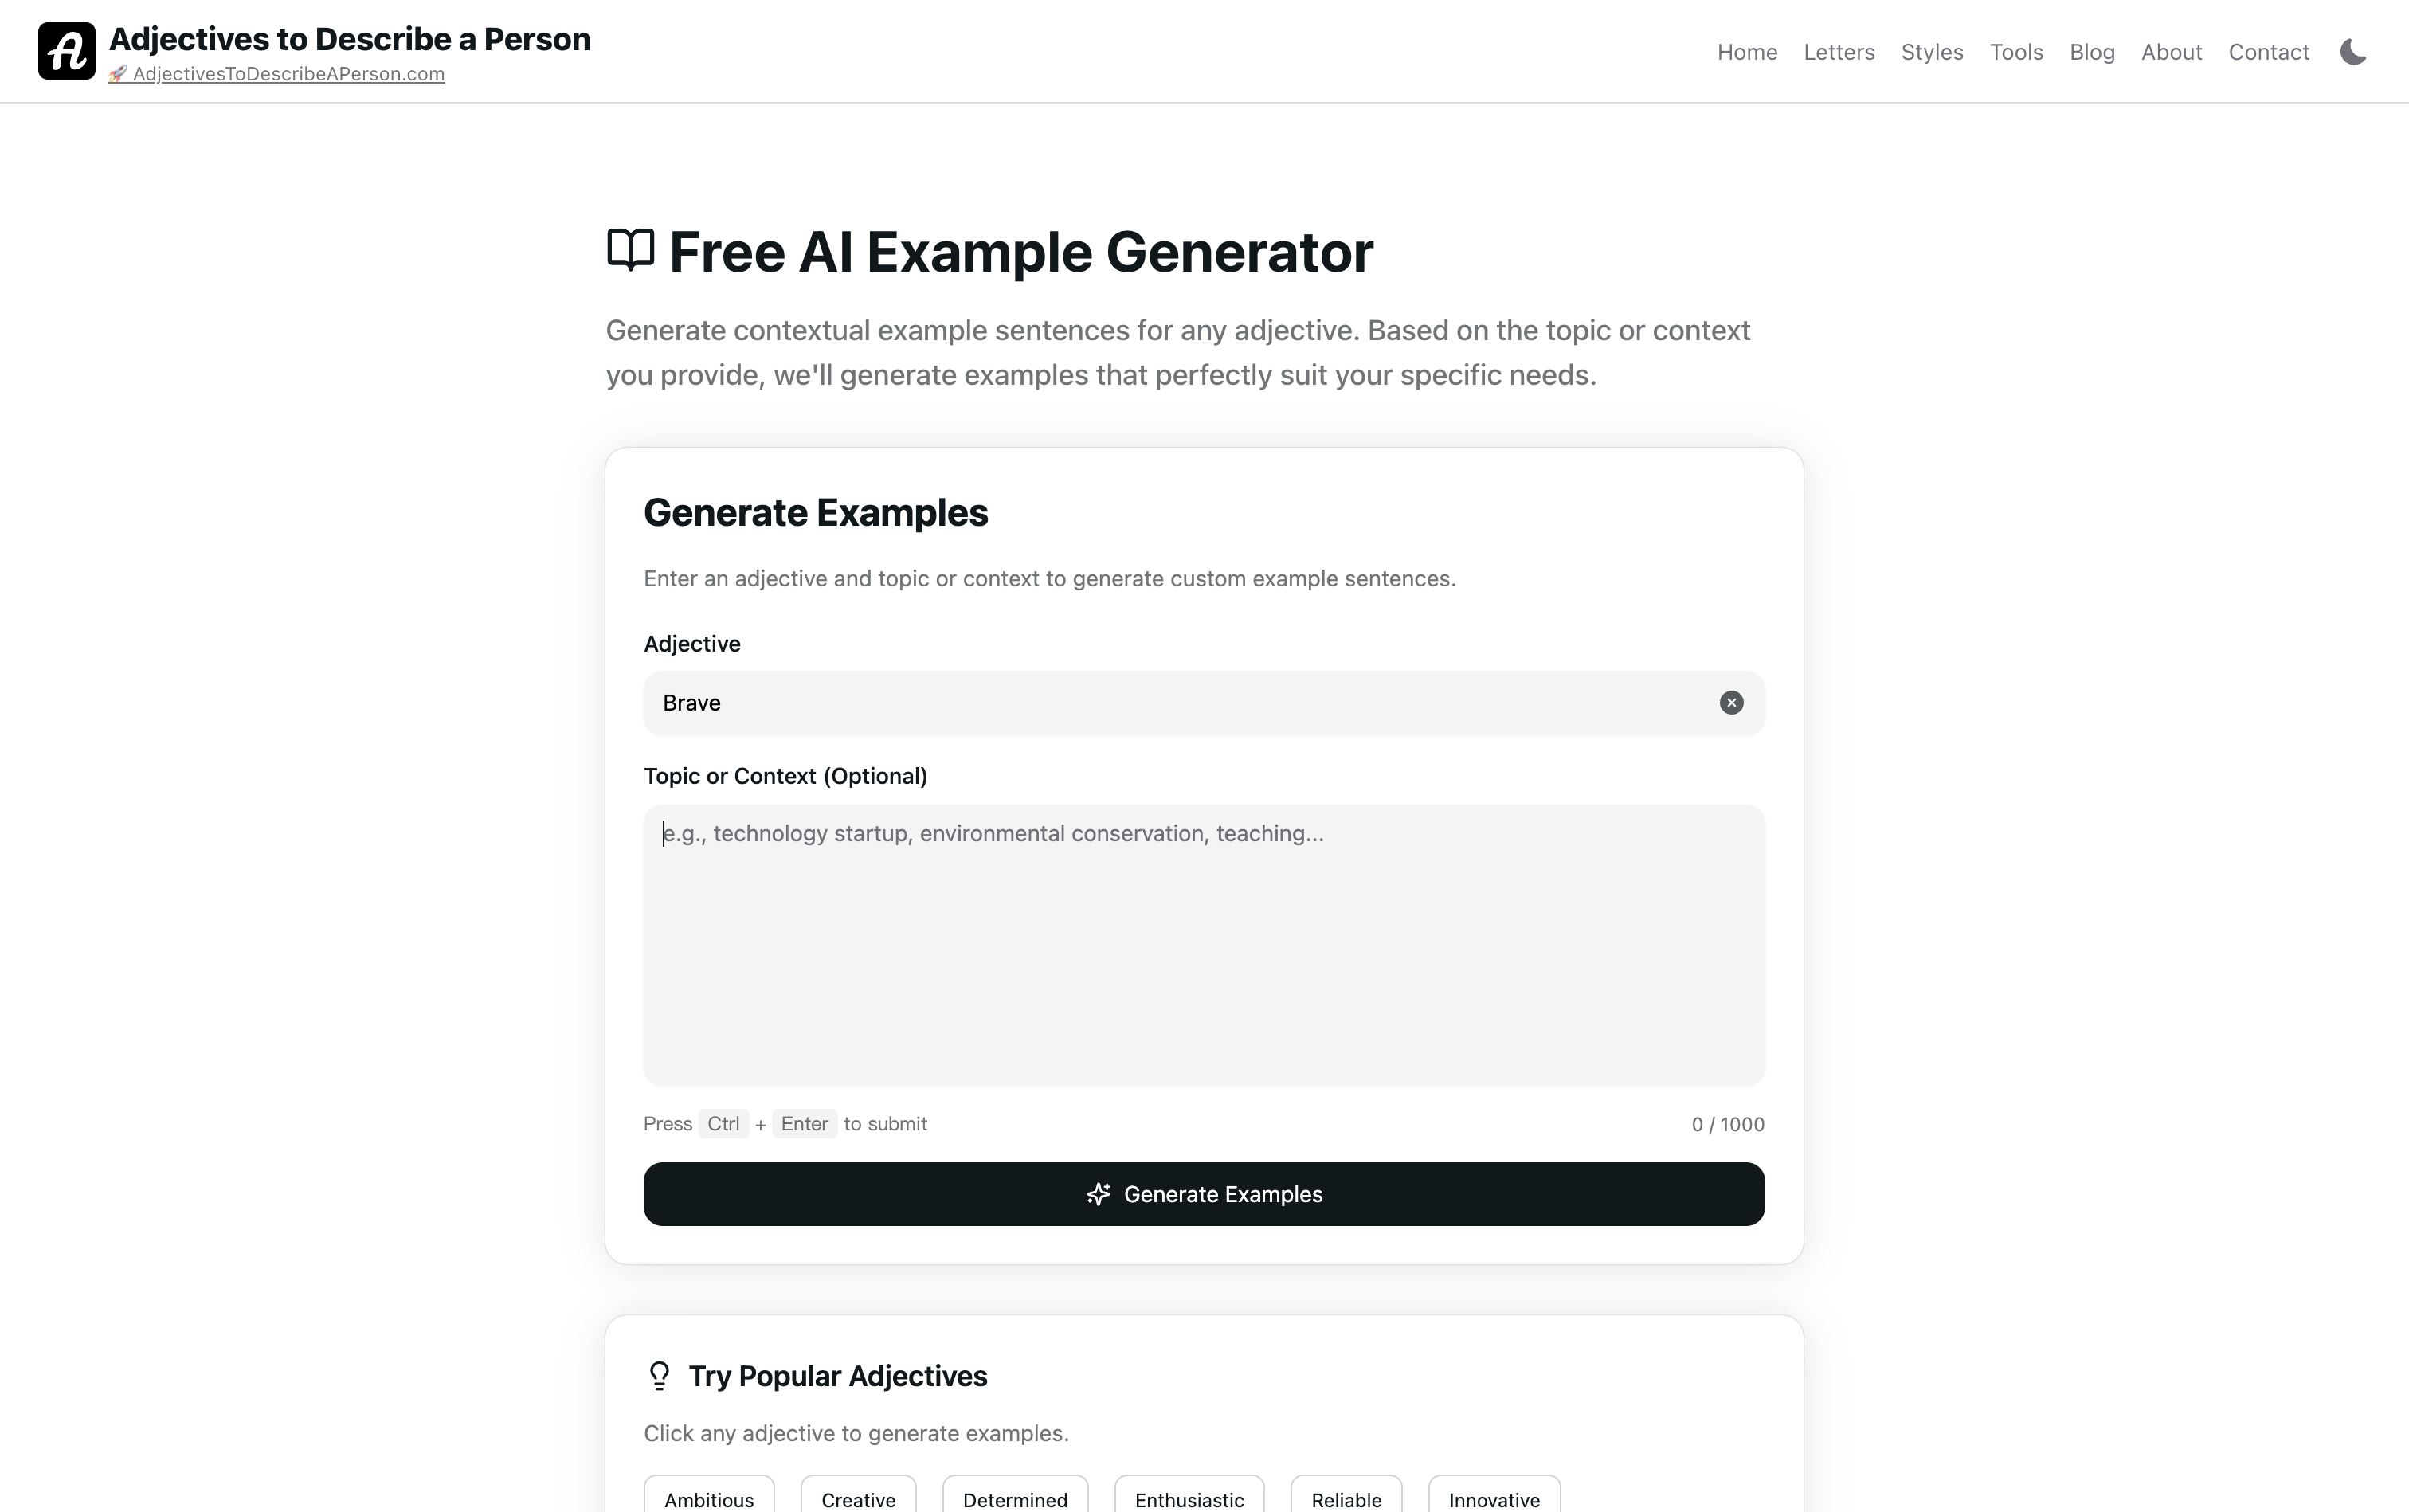Open the About page

click(2171, 52)
